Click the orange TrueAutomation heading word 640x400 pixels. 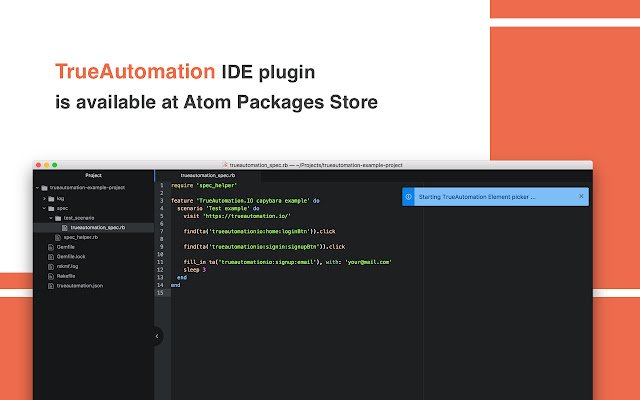point(135,71)
